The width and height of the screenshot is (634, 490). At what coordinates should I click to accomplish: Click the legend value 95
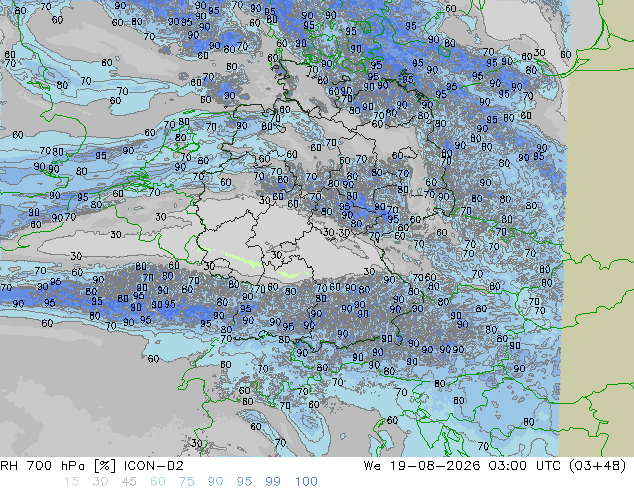point(244,482)
